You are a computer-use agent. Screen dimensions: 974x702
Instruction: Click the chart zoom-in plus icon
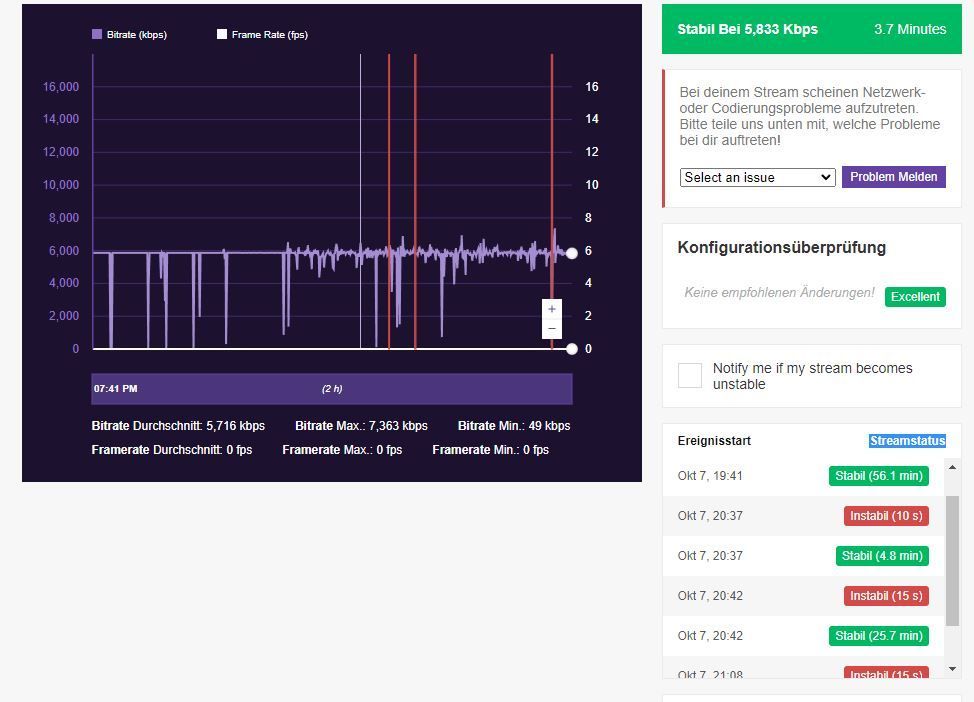[551, 309]
